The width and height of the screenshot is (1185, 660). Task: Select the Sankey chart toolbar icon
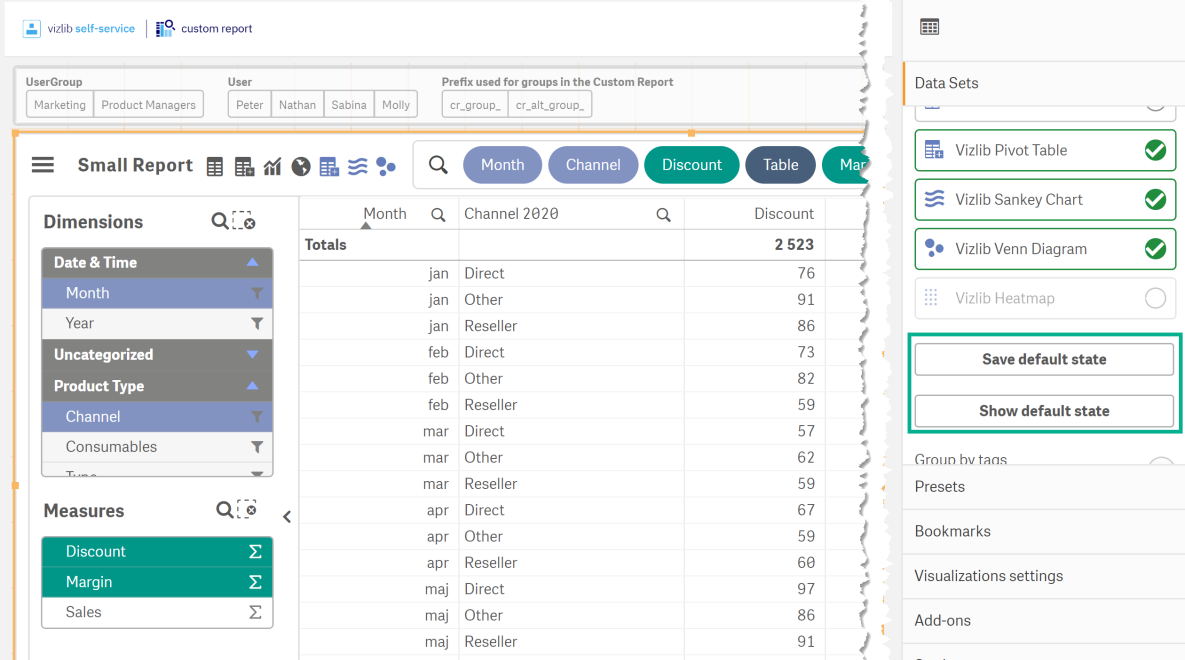357,166
